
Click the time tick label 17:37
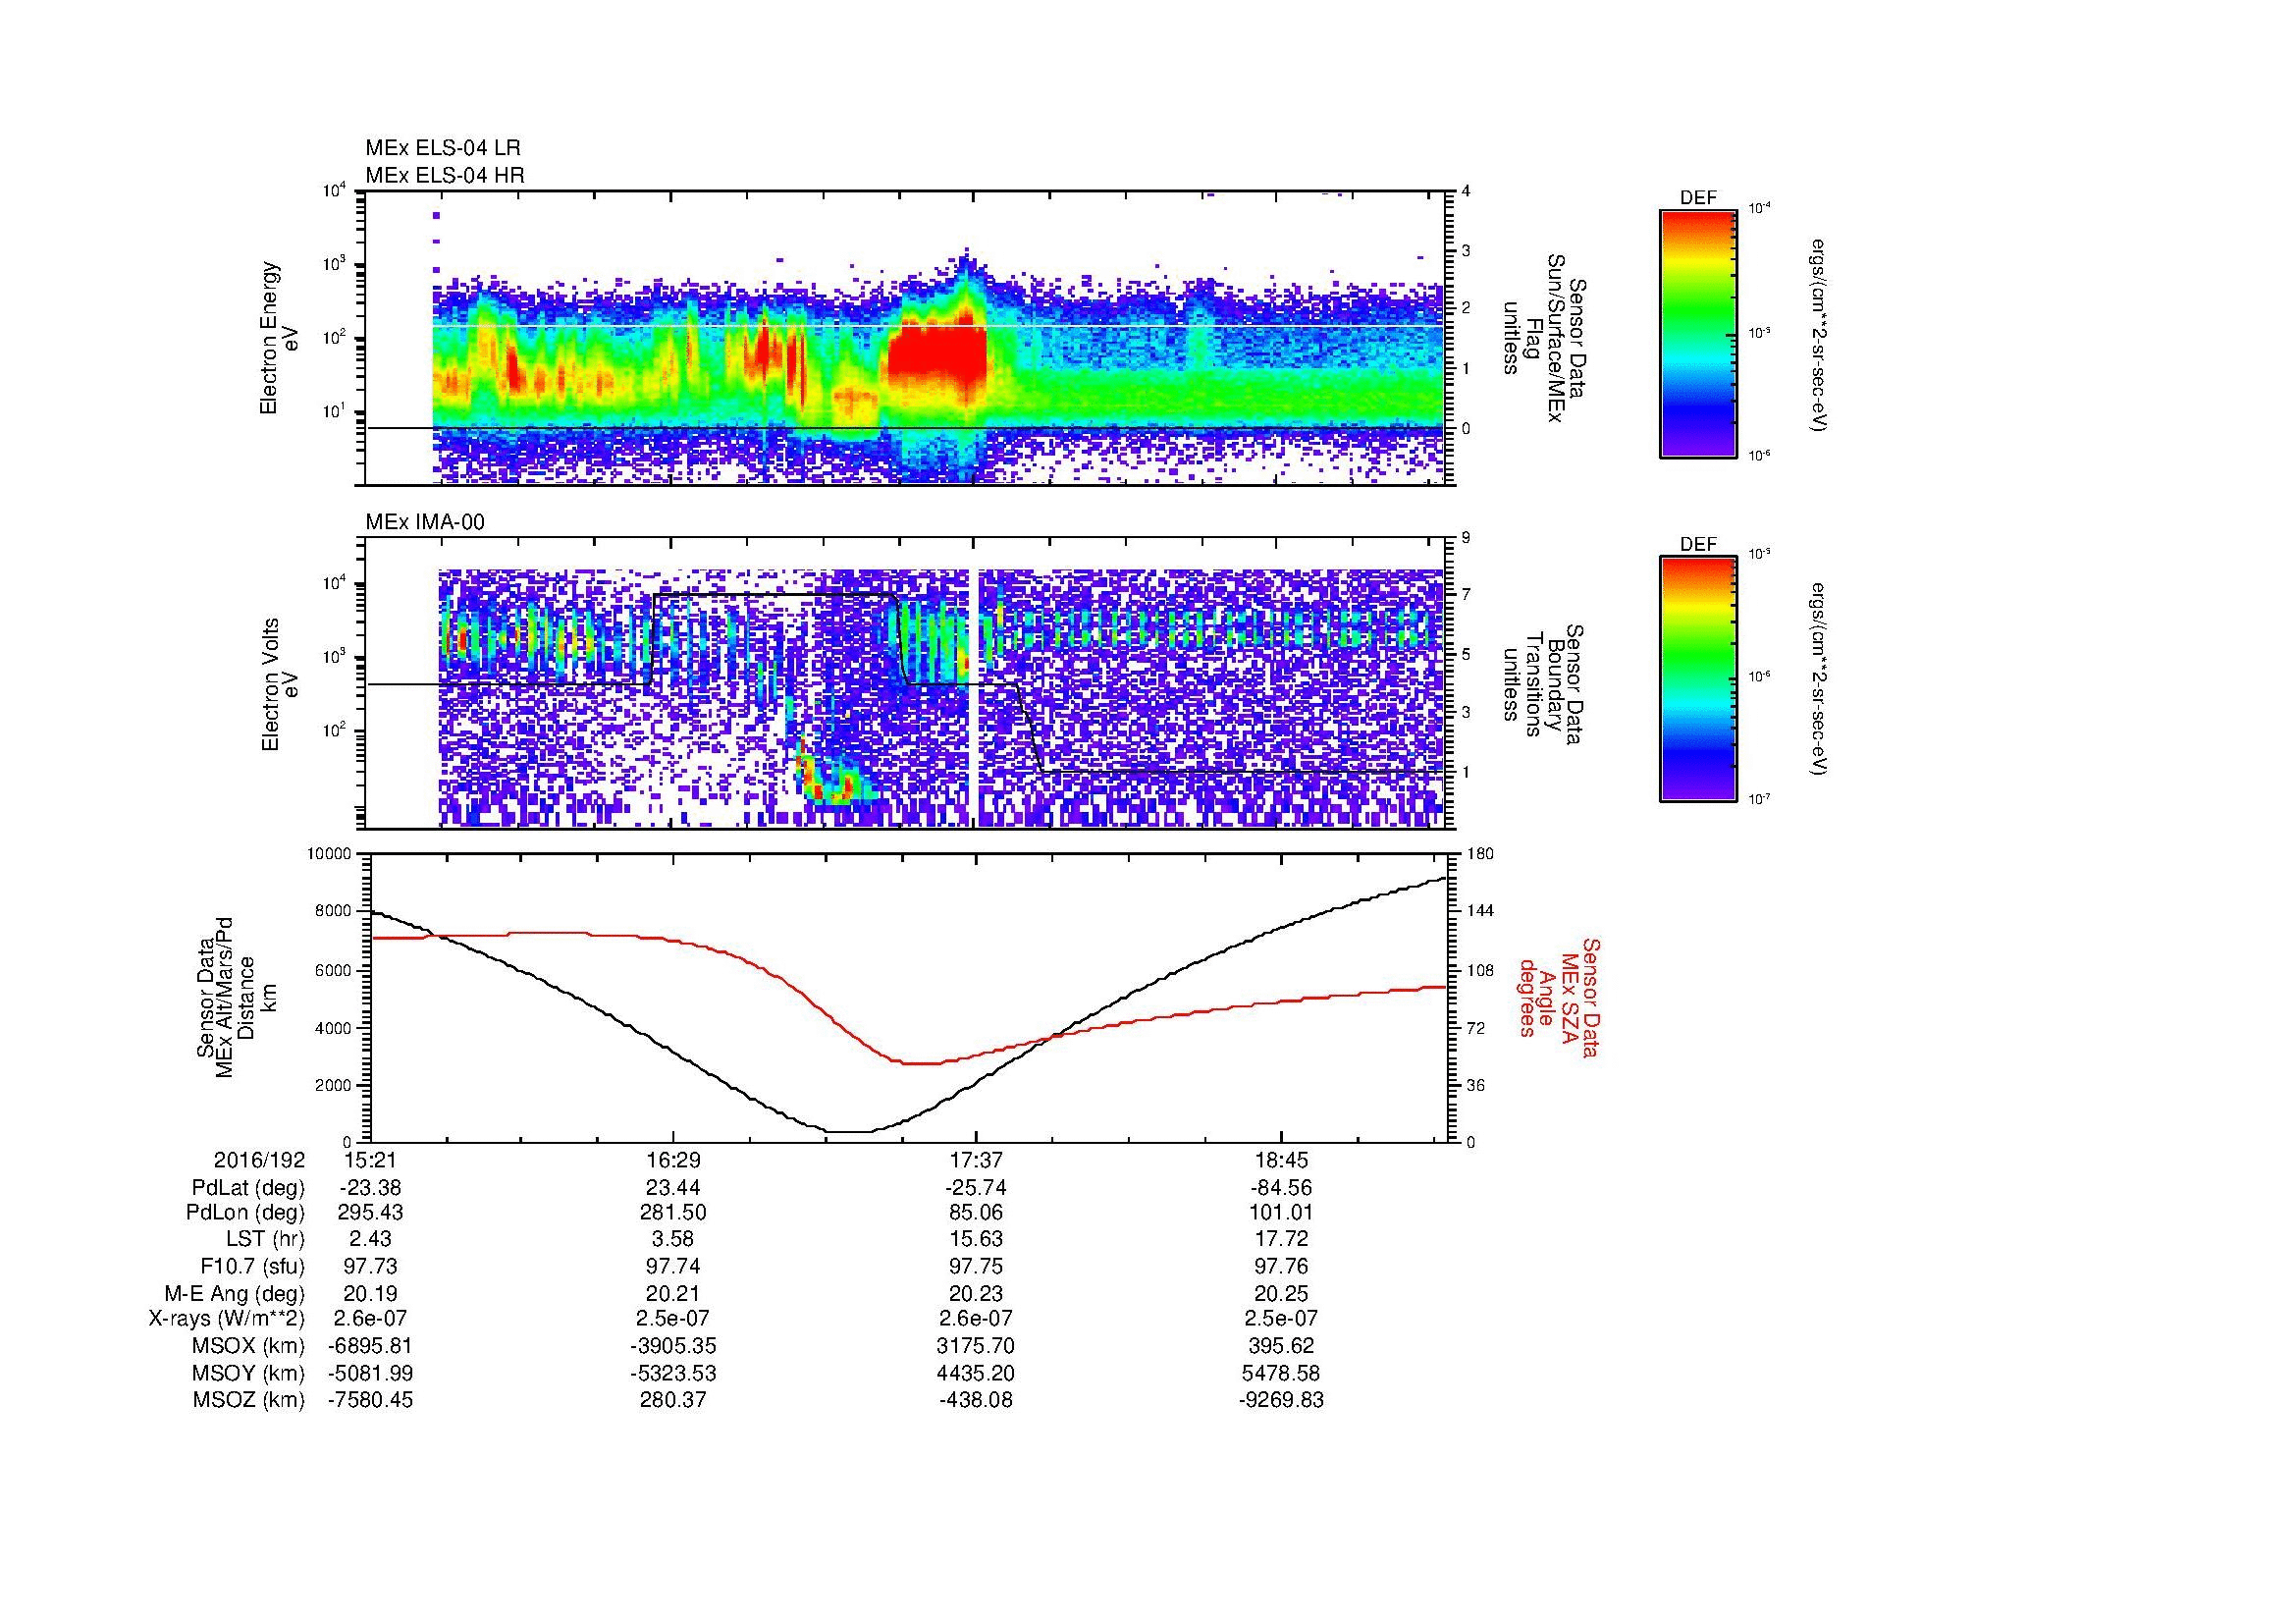[976, 1161]
